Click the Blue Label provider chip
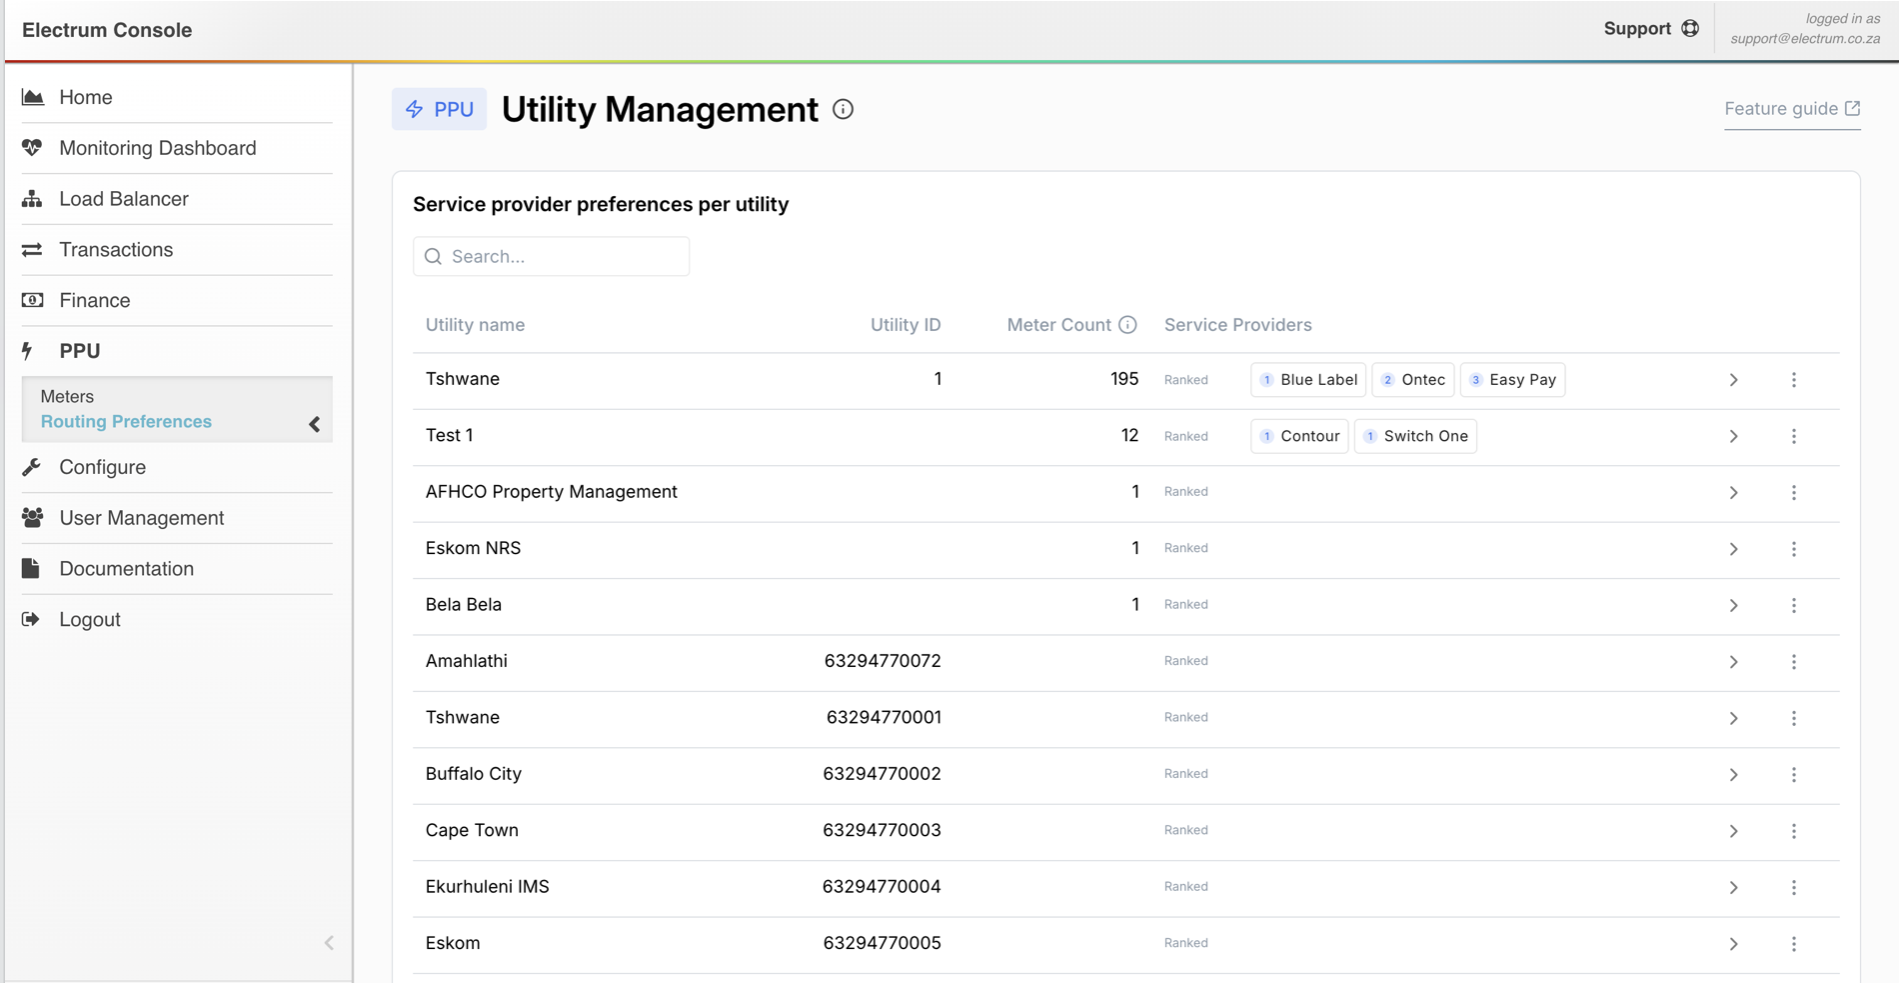Screen dimensions: 1899x983 point(1308,380)
